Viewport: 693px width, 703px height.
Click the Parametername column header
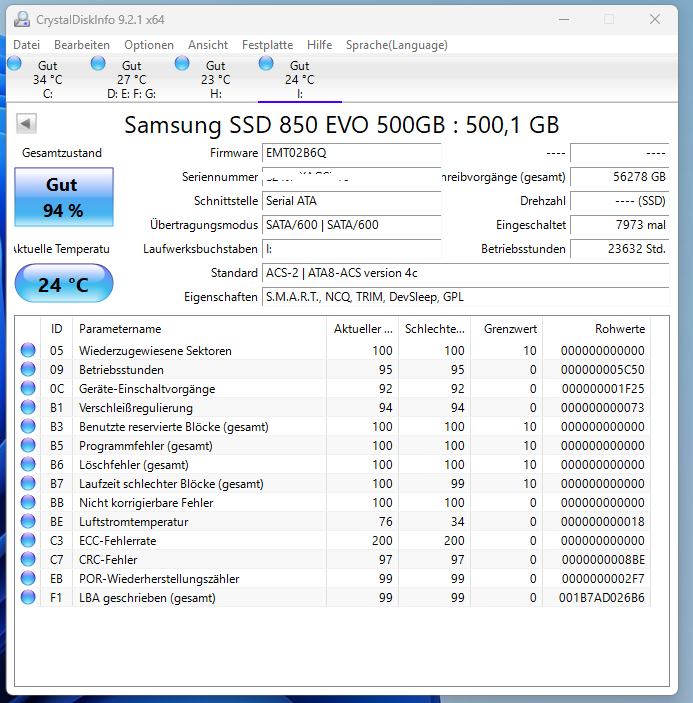point(199,329)
